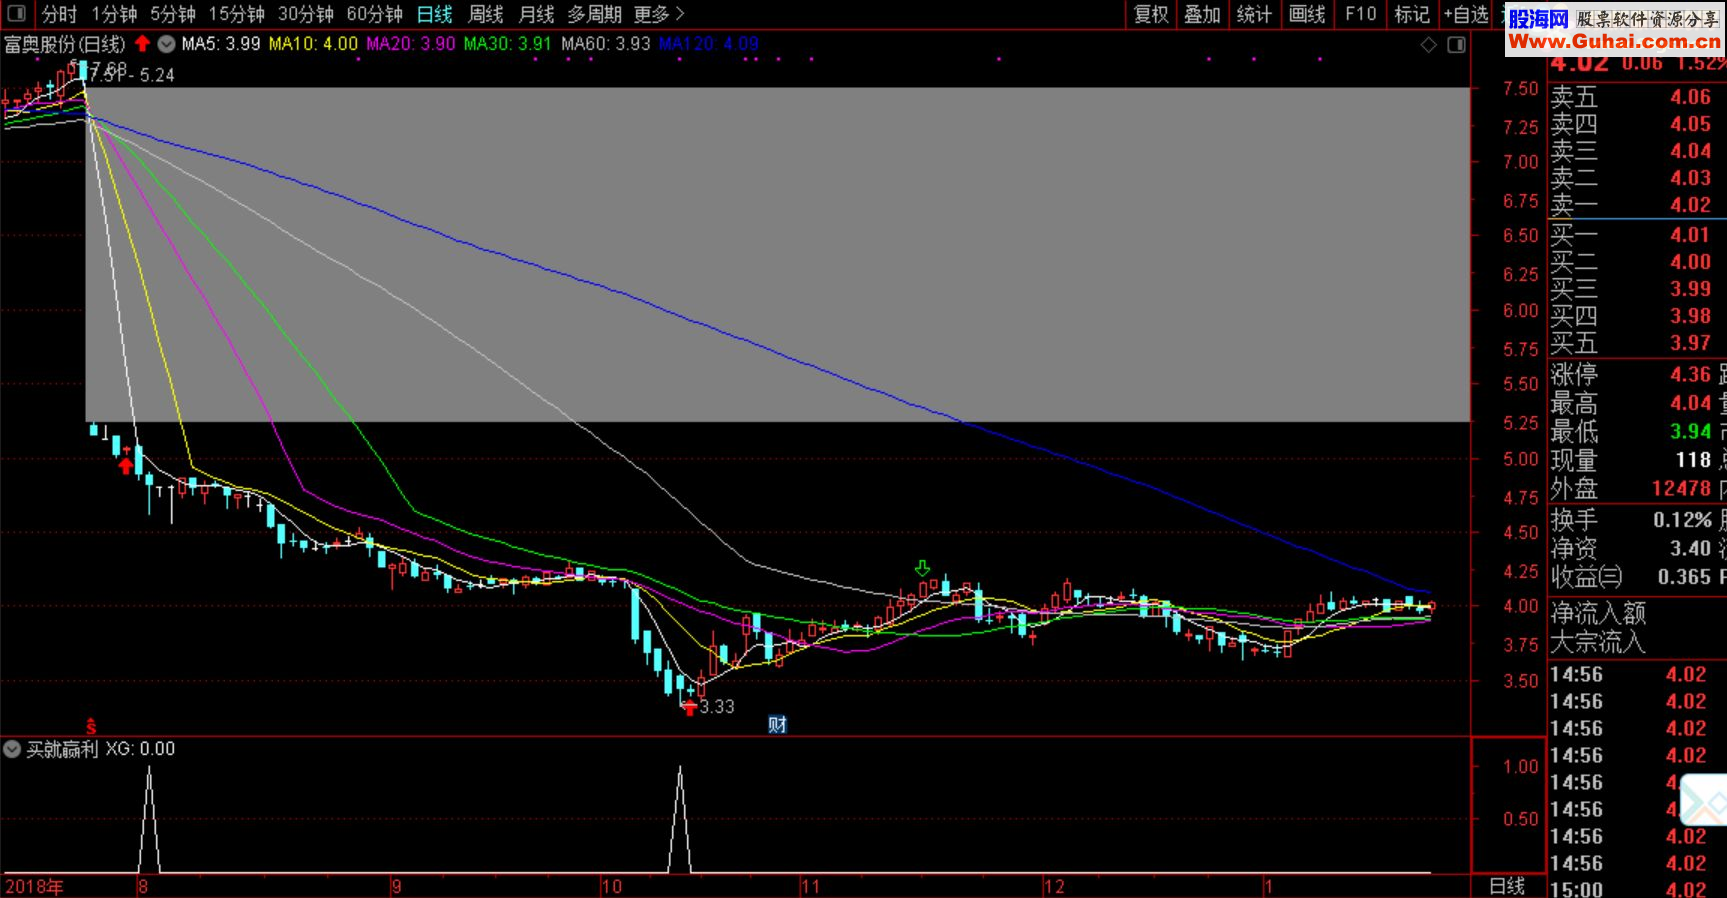Click the 3.33 low price label
The height and width of the screenshot is (898, 1727).
tap(717, 707)
